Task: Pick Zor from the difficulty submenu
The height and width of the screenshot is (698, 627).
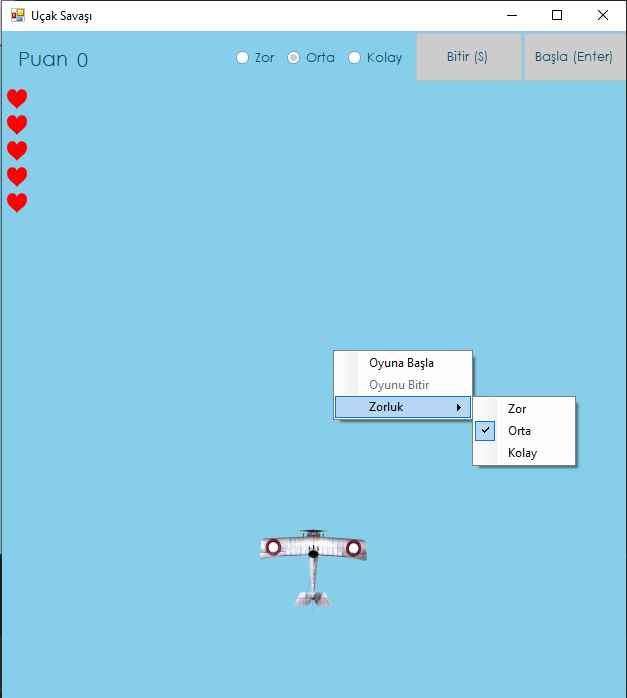Action: tap(517, 409)
